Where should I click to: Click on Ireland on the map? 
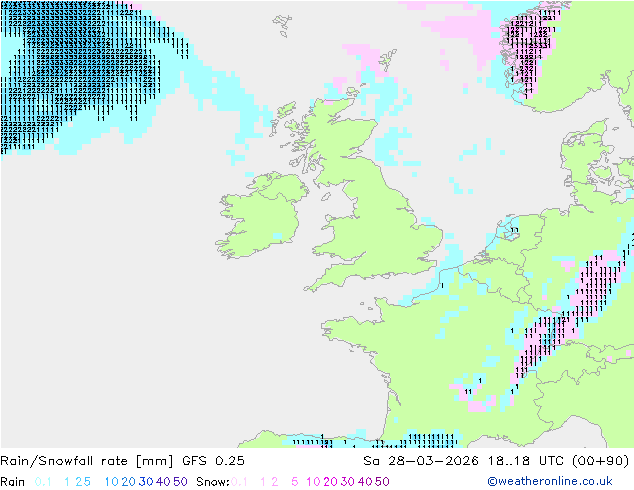click(x=261, y=216)
